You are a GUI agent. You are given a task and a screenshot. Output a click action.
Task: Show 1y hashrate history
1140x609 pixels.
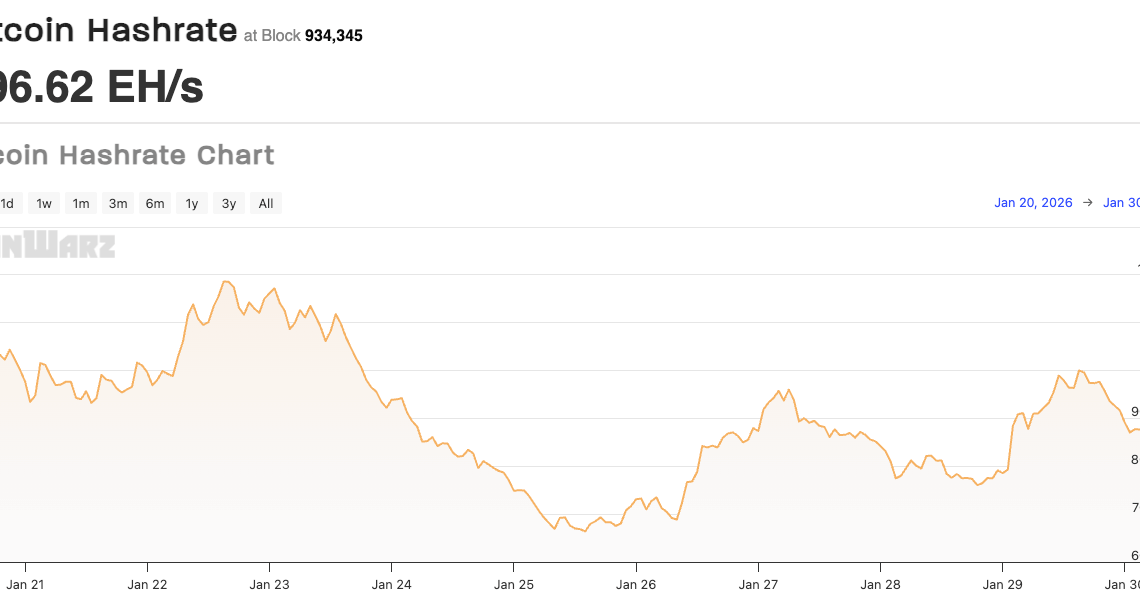(x=192, y=203)
